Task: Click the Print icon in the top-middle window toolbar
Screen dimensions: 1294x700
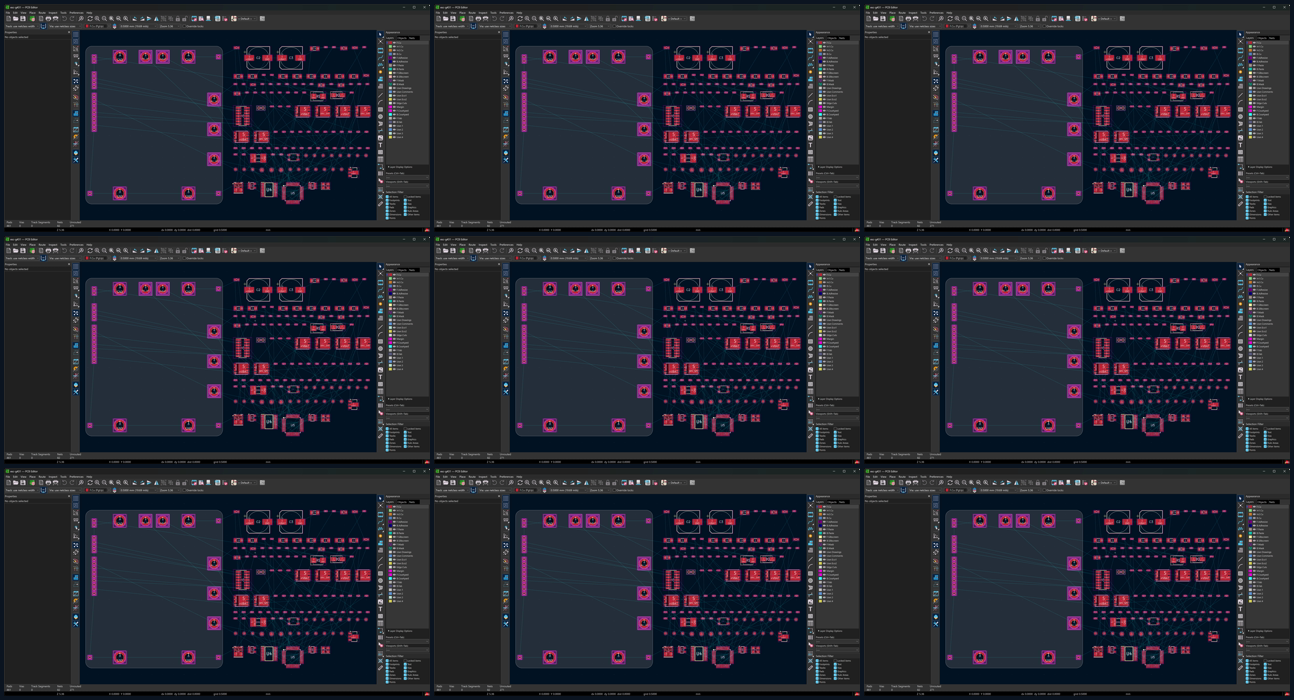Action: (478, 18)
